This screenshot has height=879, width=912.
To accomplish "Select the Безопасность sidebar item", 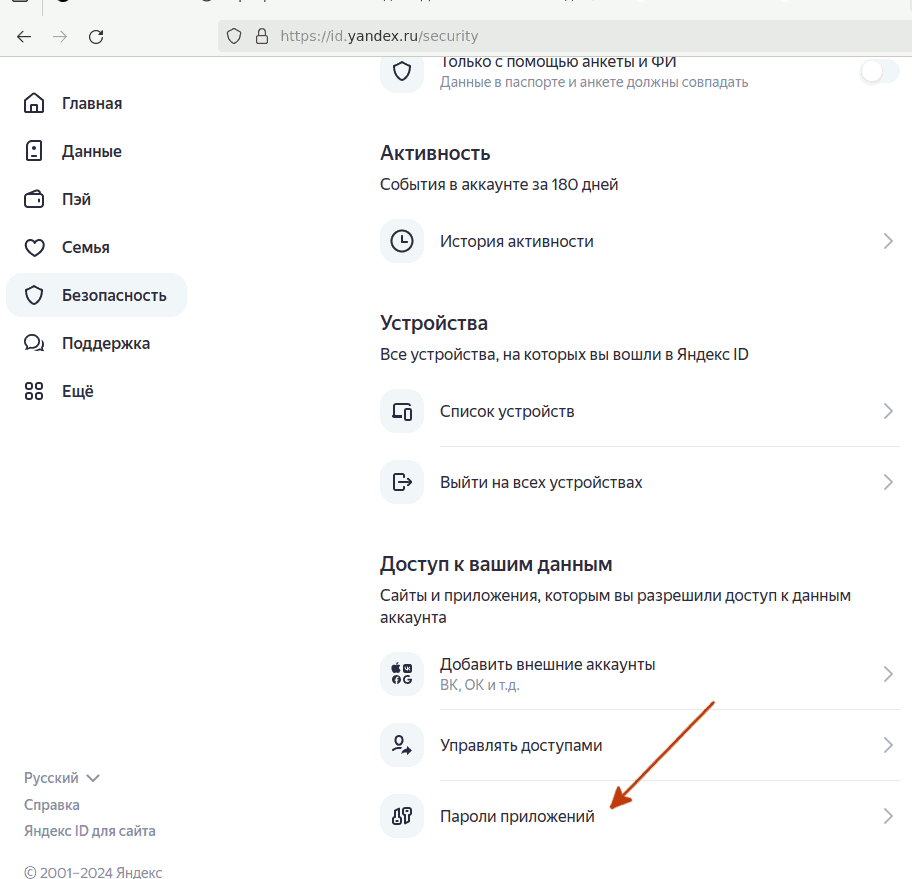I will click(97, 295).
